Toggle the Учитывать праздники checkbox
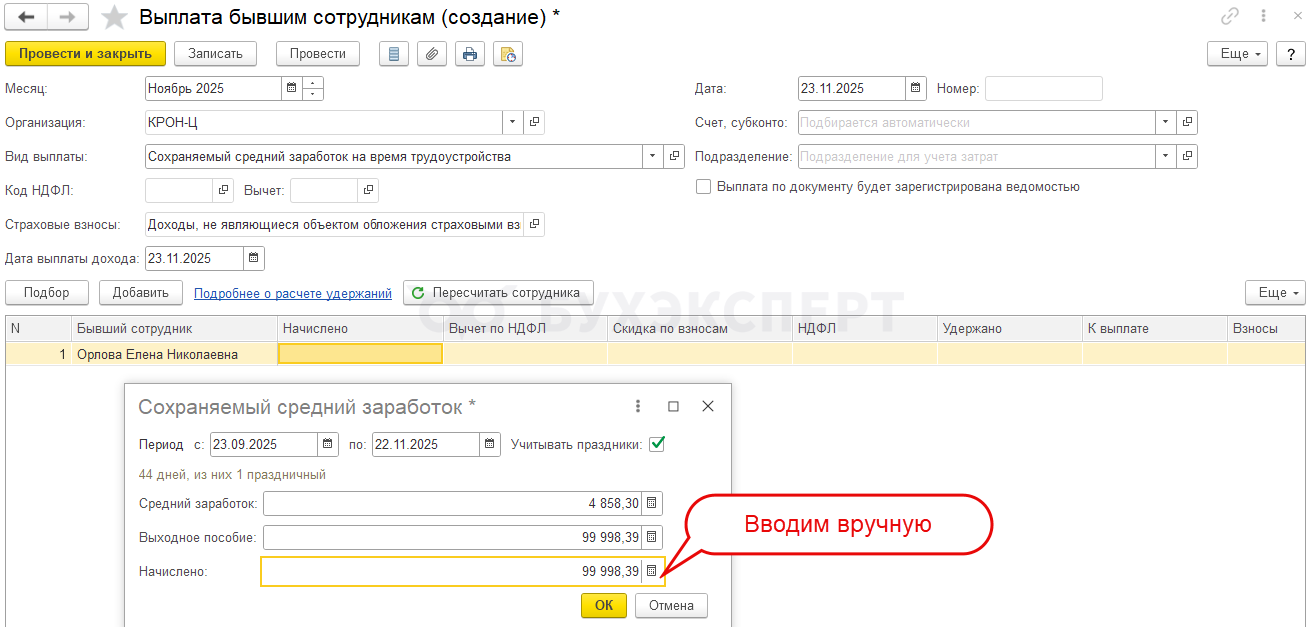 point(657,444)
